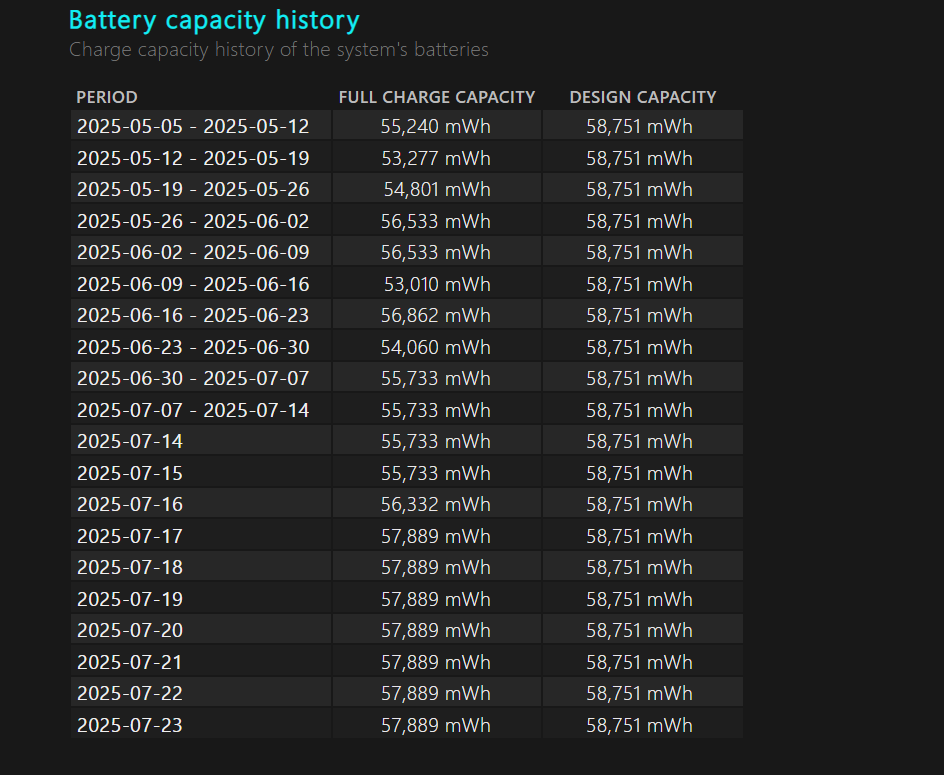944x775 pixels.
Task: Select period 2025-05-26 - 2025-06-02
Action: pos(193,222)
